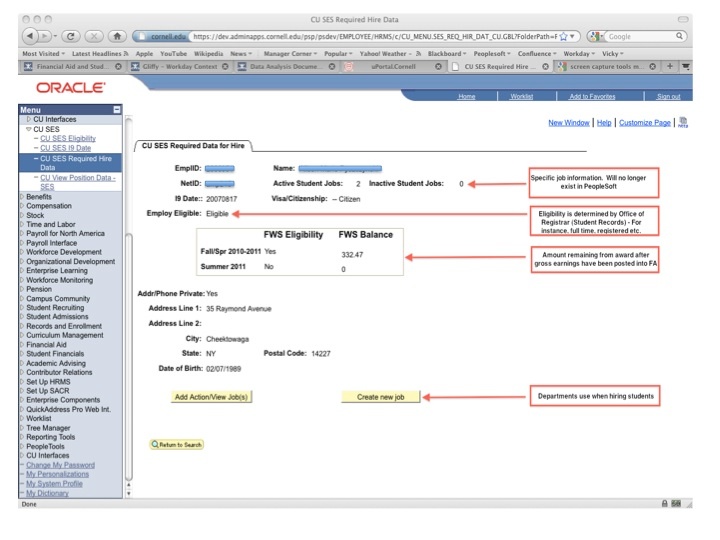This screenshot has height=540, width=720.
Task: Open a new tab with plus icon
Action: pyautogui.click(x=670, y=66)
